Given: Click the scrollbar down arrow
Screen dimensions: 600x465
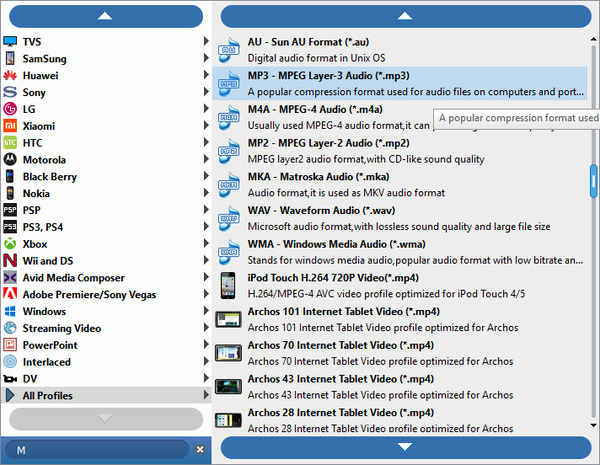Looking at the screenshot, I should click(593, 425).
